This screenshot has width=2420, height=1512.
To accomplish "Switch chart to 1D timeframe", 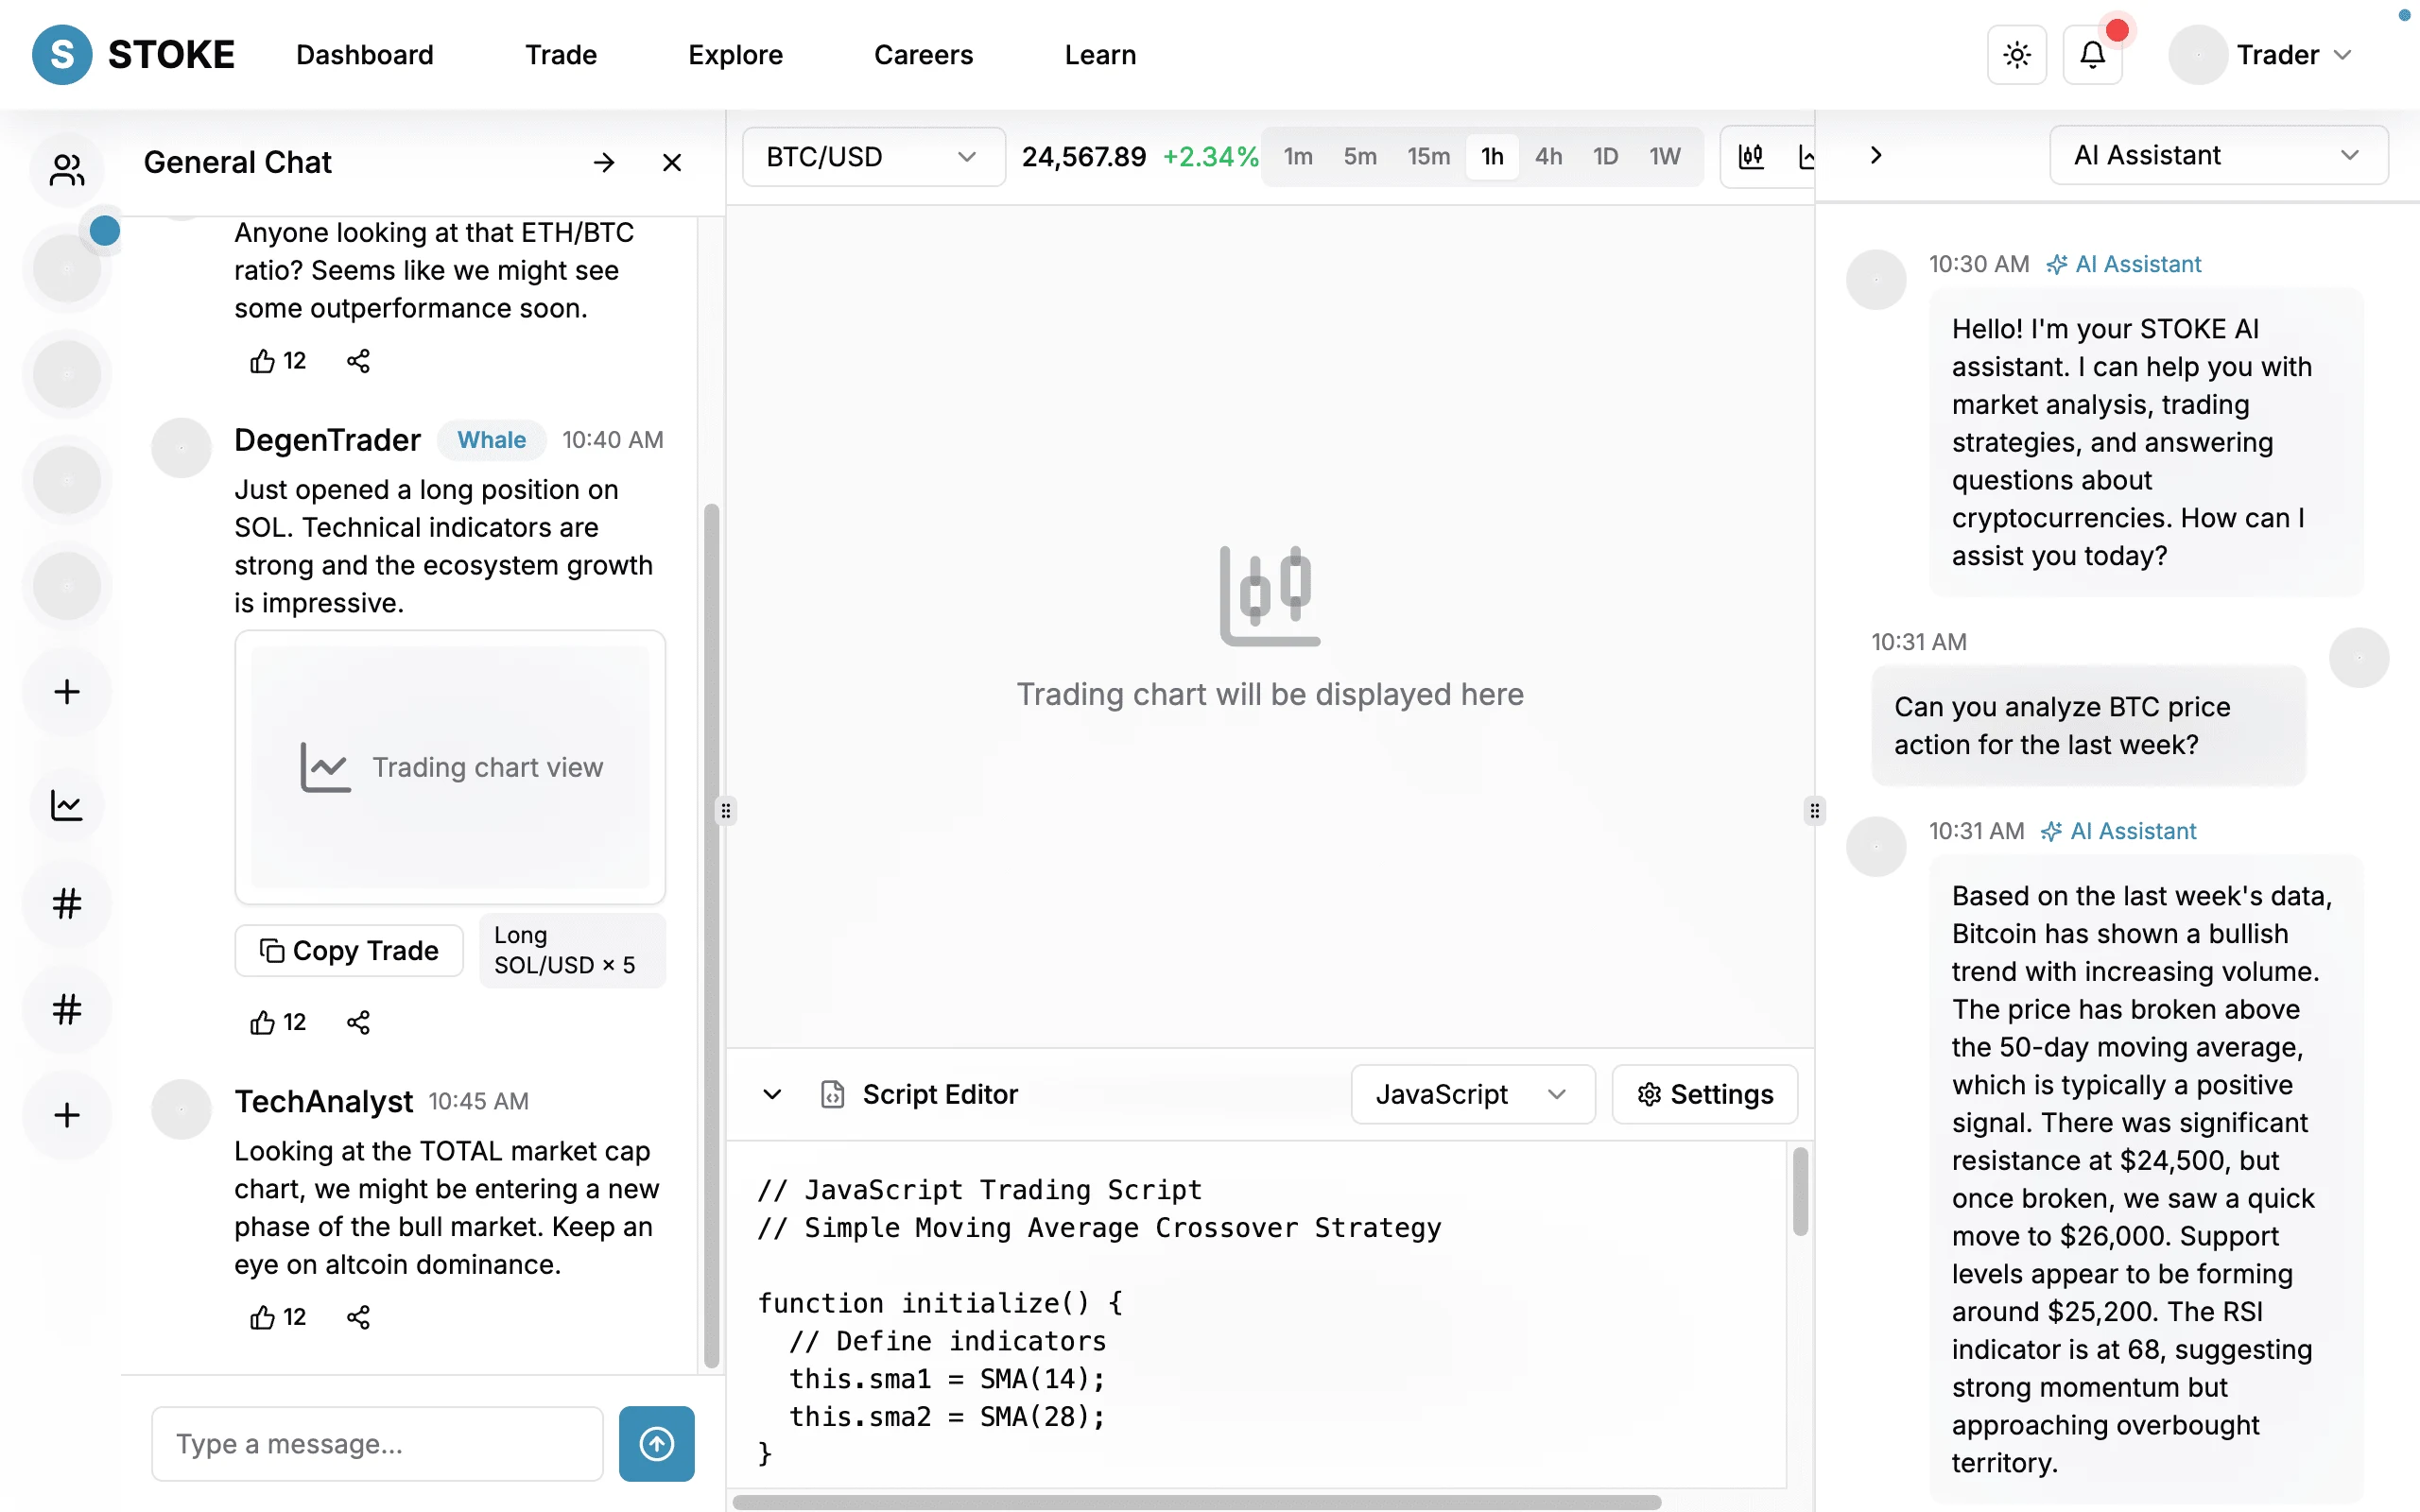I will [x=1605, y=157].
